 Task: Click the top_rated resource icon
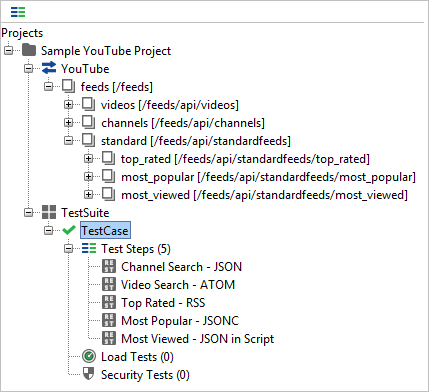pos(109,158)
